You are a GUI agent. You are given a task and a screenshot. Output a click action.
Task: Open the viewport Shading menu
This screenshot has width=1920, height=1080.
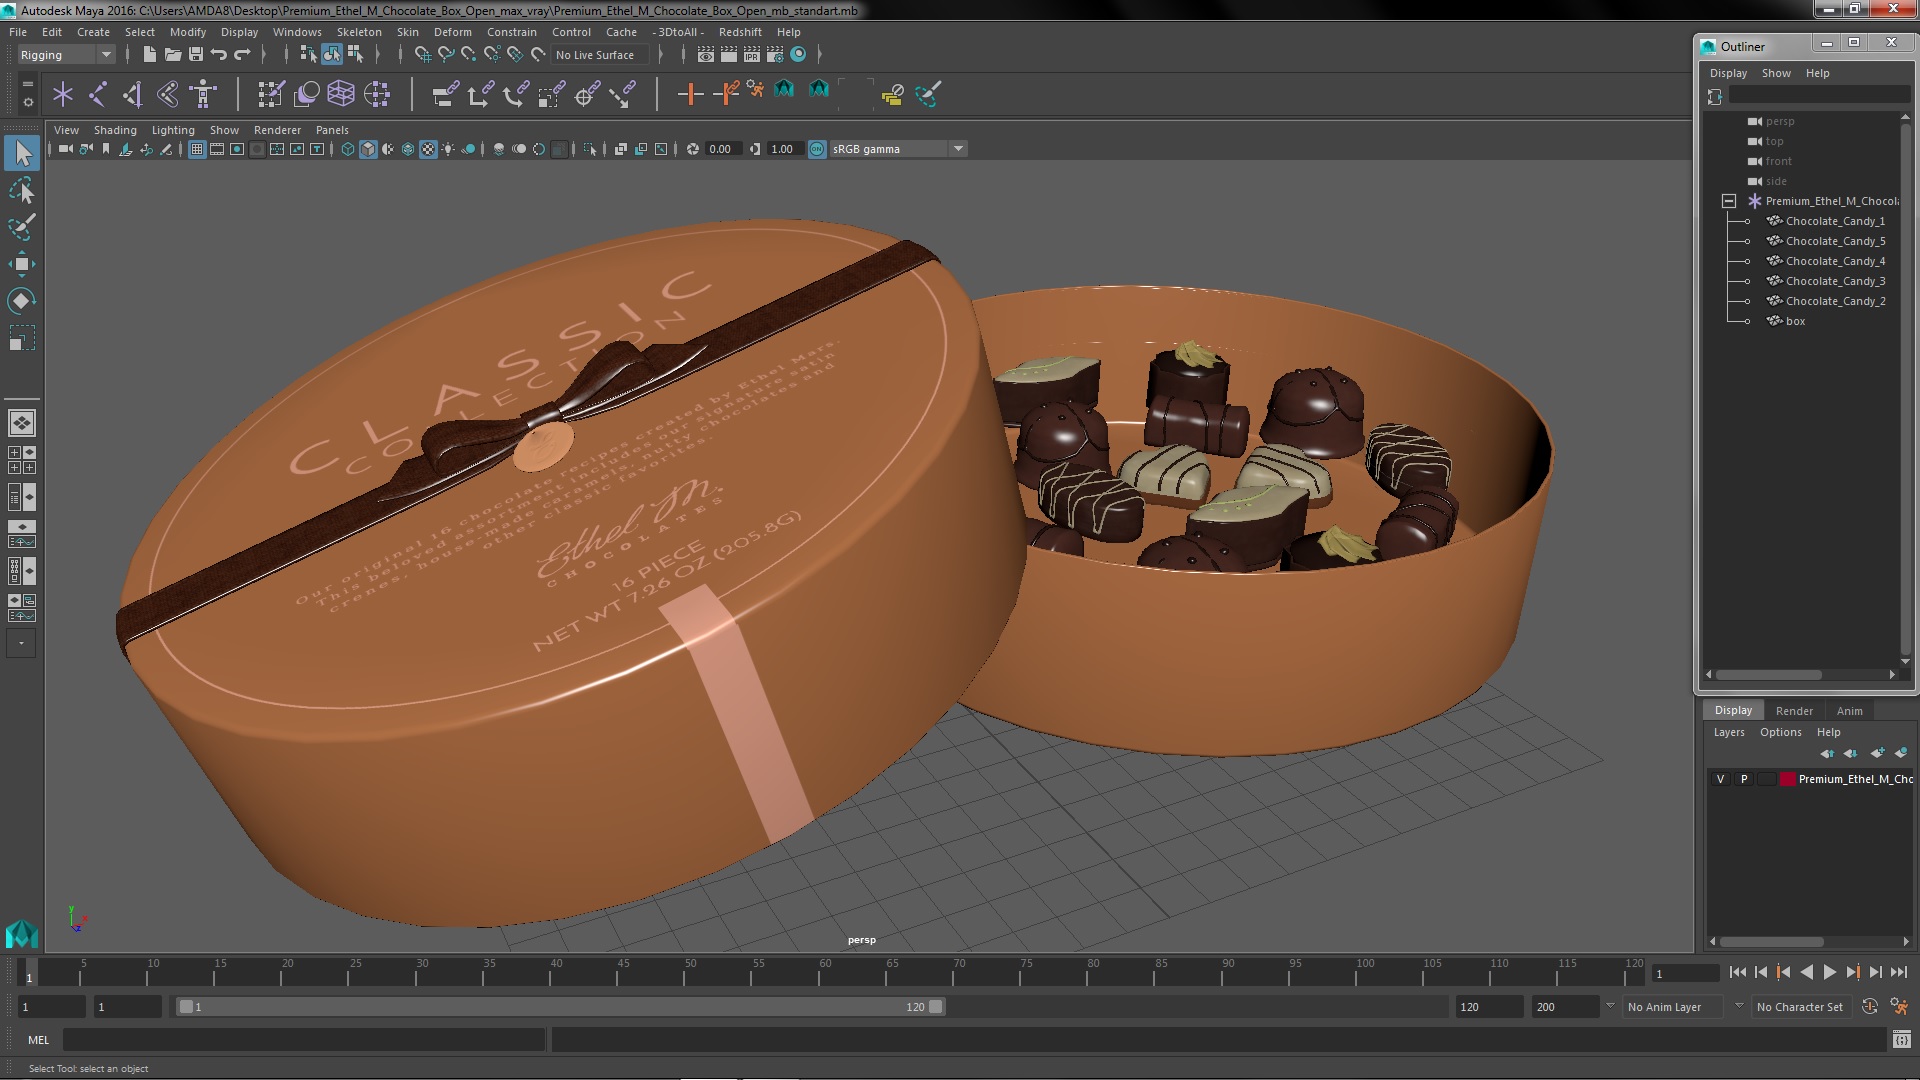tap(115, 130)
